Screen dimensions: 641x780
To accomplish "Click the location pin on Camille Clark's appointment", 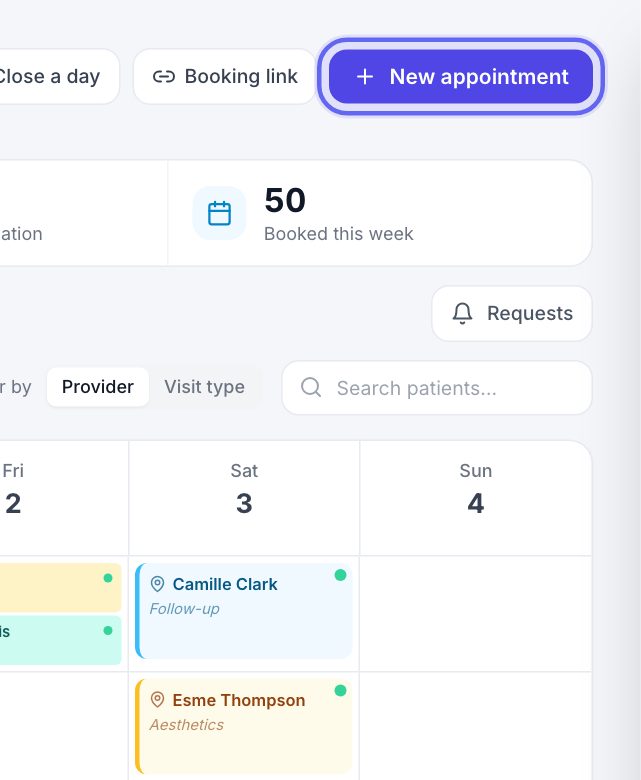I will click(157, 584).
